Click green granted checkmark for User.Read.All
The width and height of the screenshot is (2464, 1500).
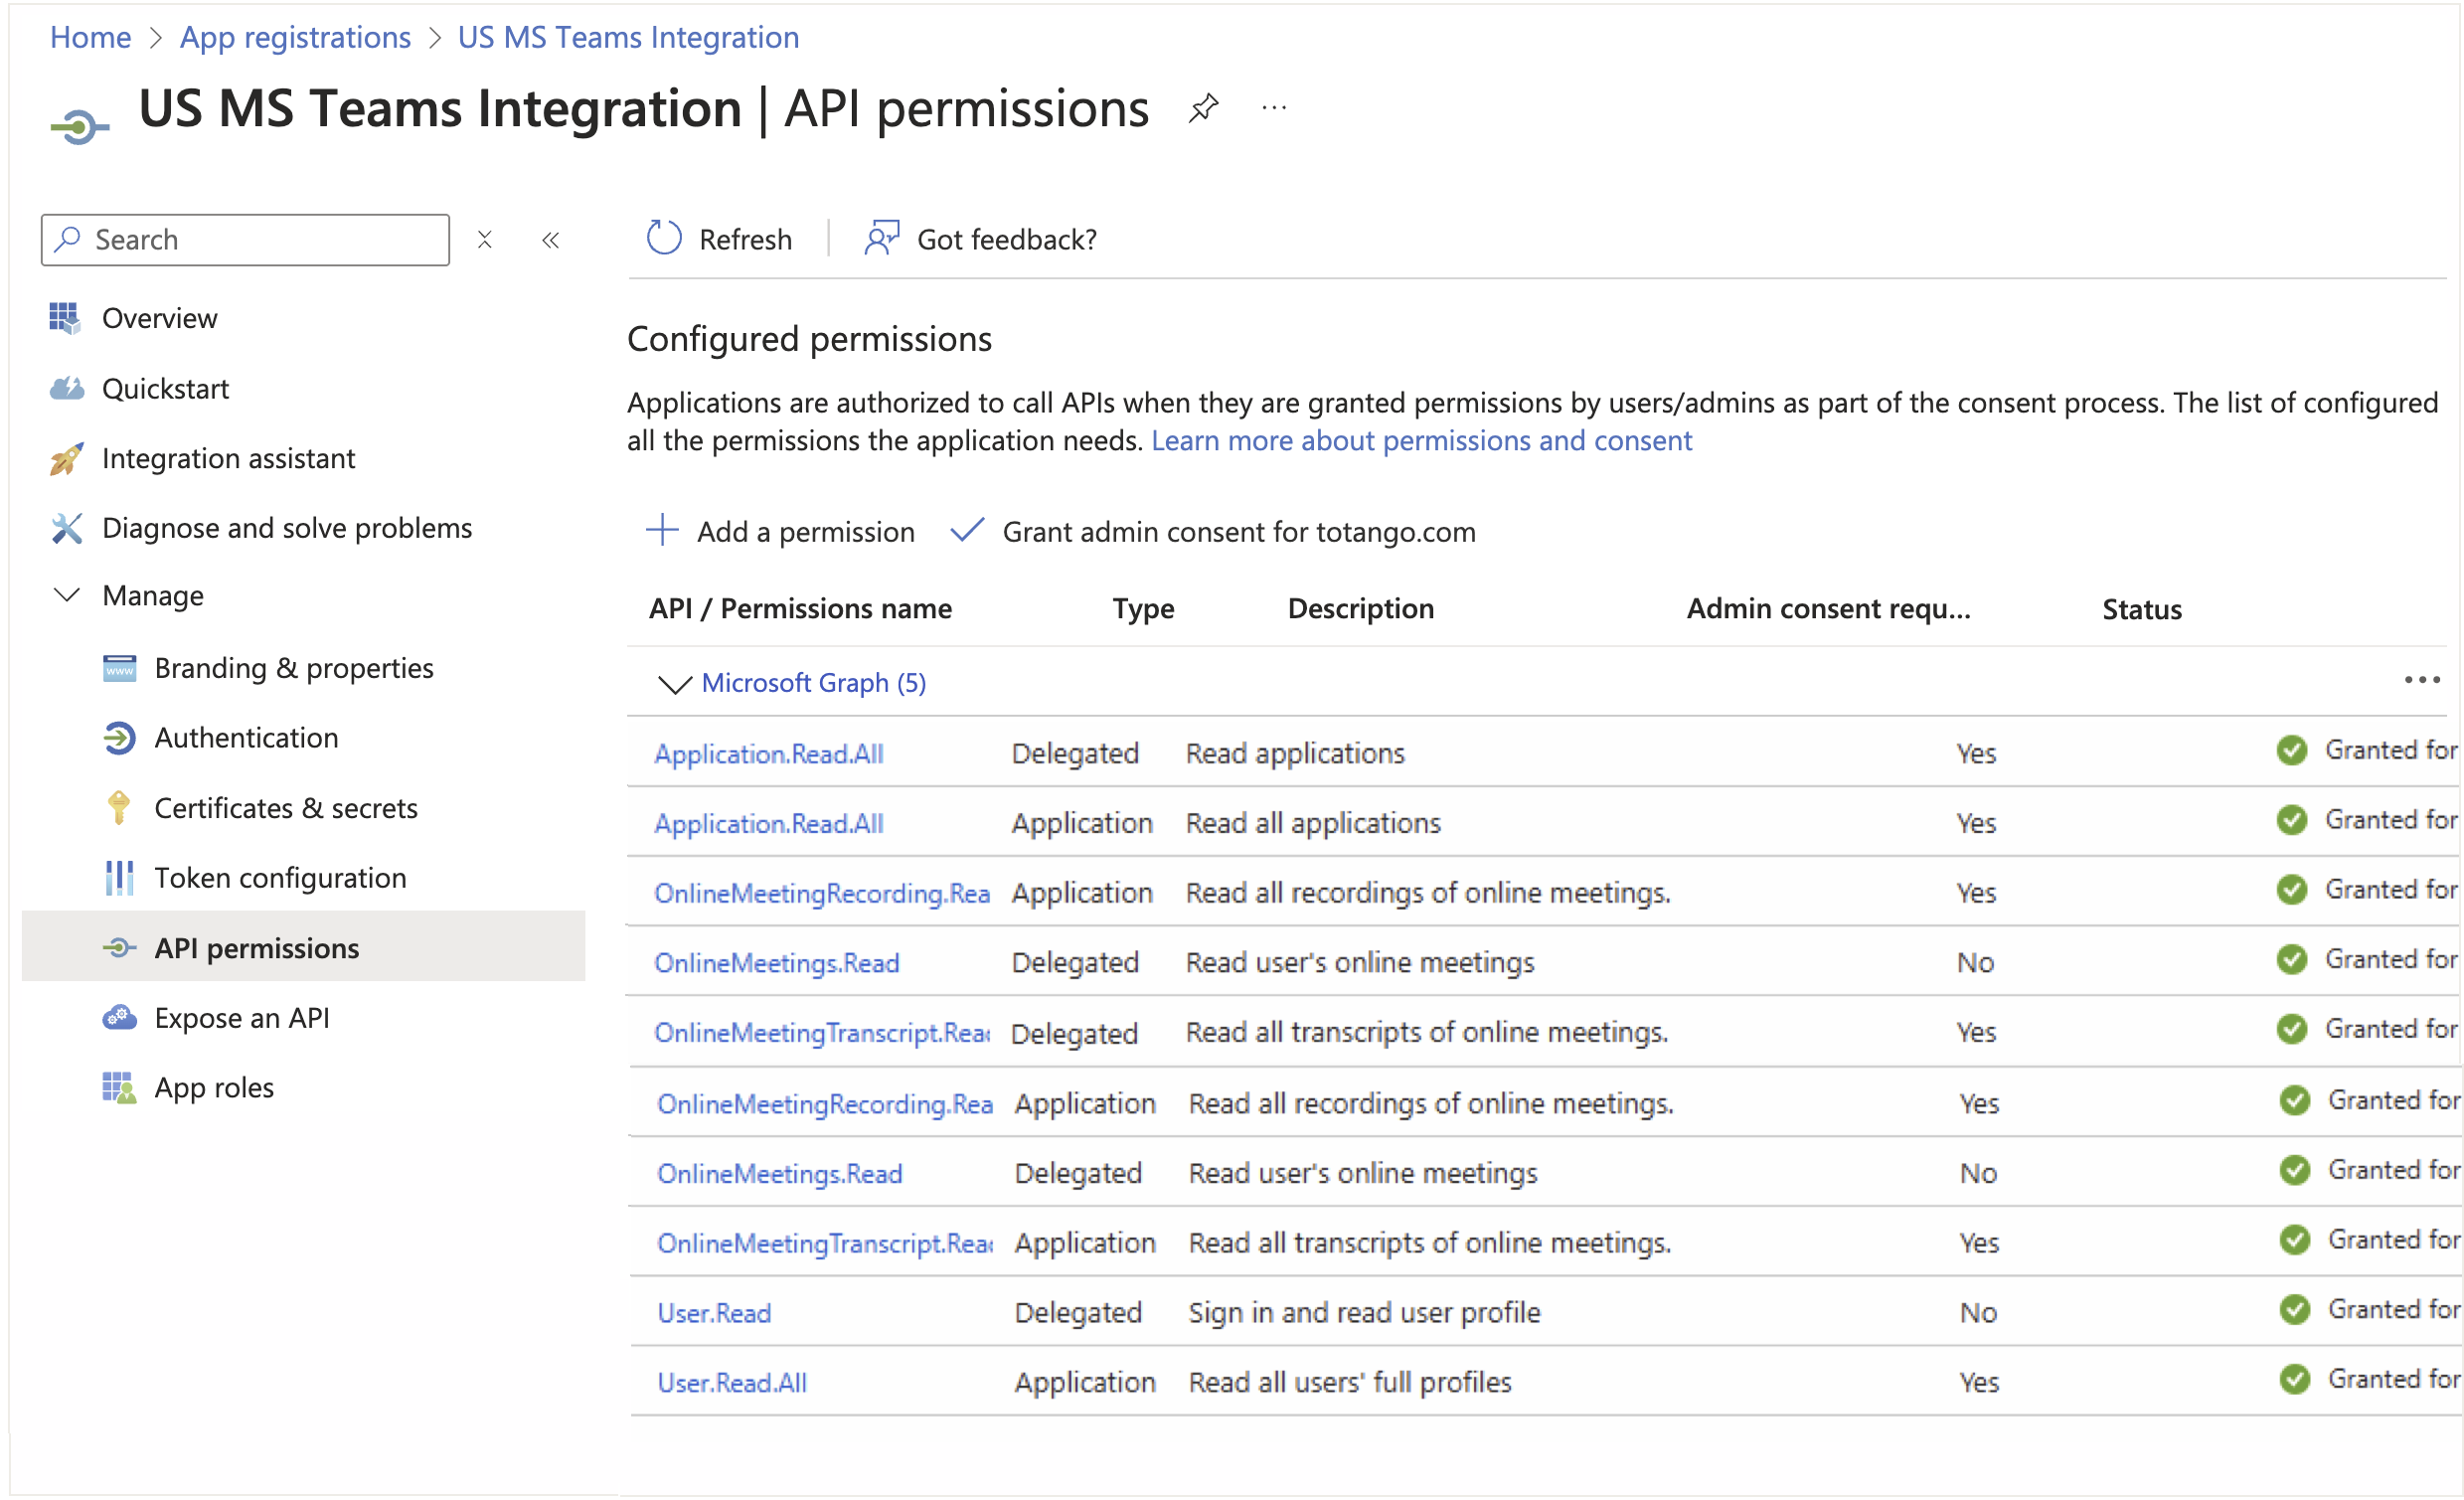2295,1380
